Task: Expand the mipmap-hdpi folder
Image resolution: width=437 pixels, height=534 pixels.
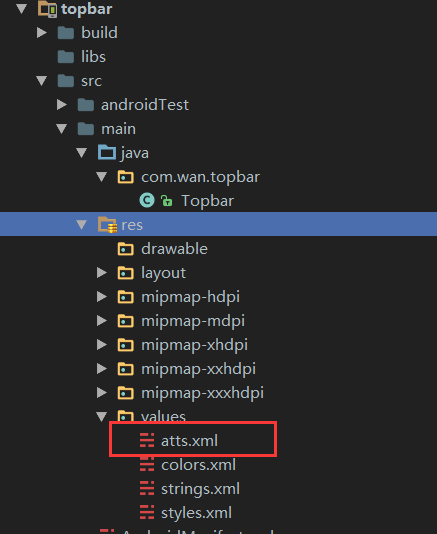Action: click(x=102, y=297)
